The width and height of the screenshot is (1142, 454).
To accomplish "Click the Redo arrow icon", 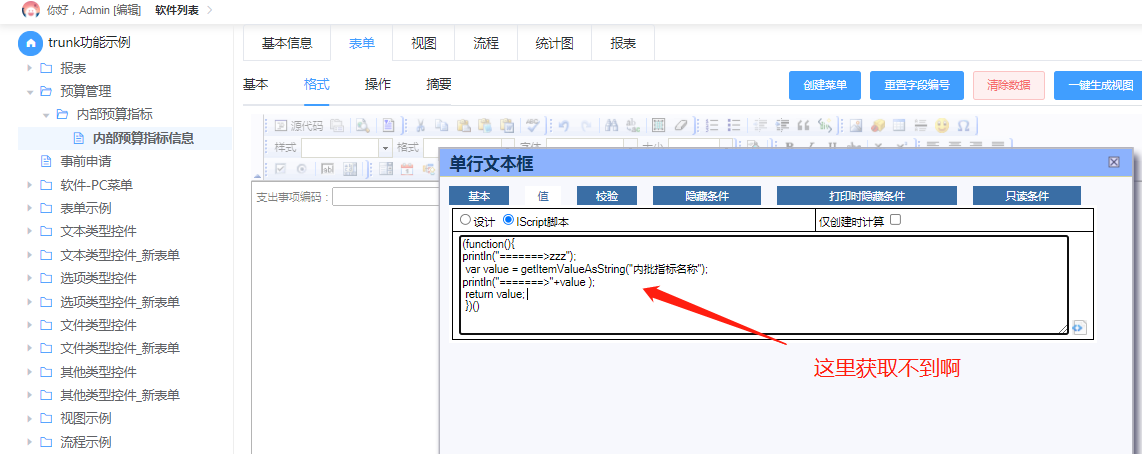I will click(586, 125).
